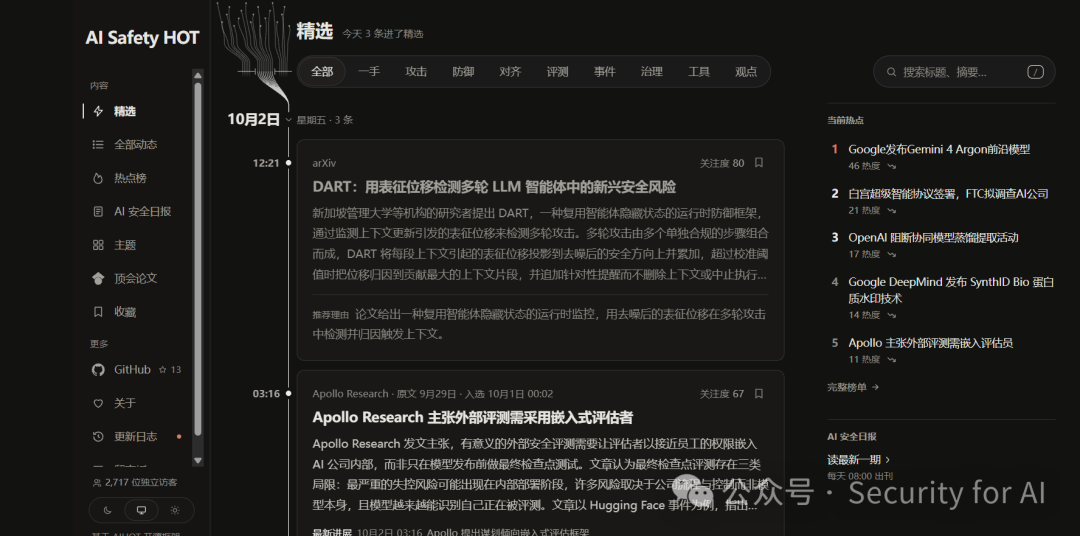The image size is (1080, 536).
Task: Click the visitors icon beside 2,717 位独立访客
Action: pyautogui.click(x=96, y=483)
